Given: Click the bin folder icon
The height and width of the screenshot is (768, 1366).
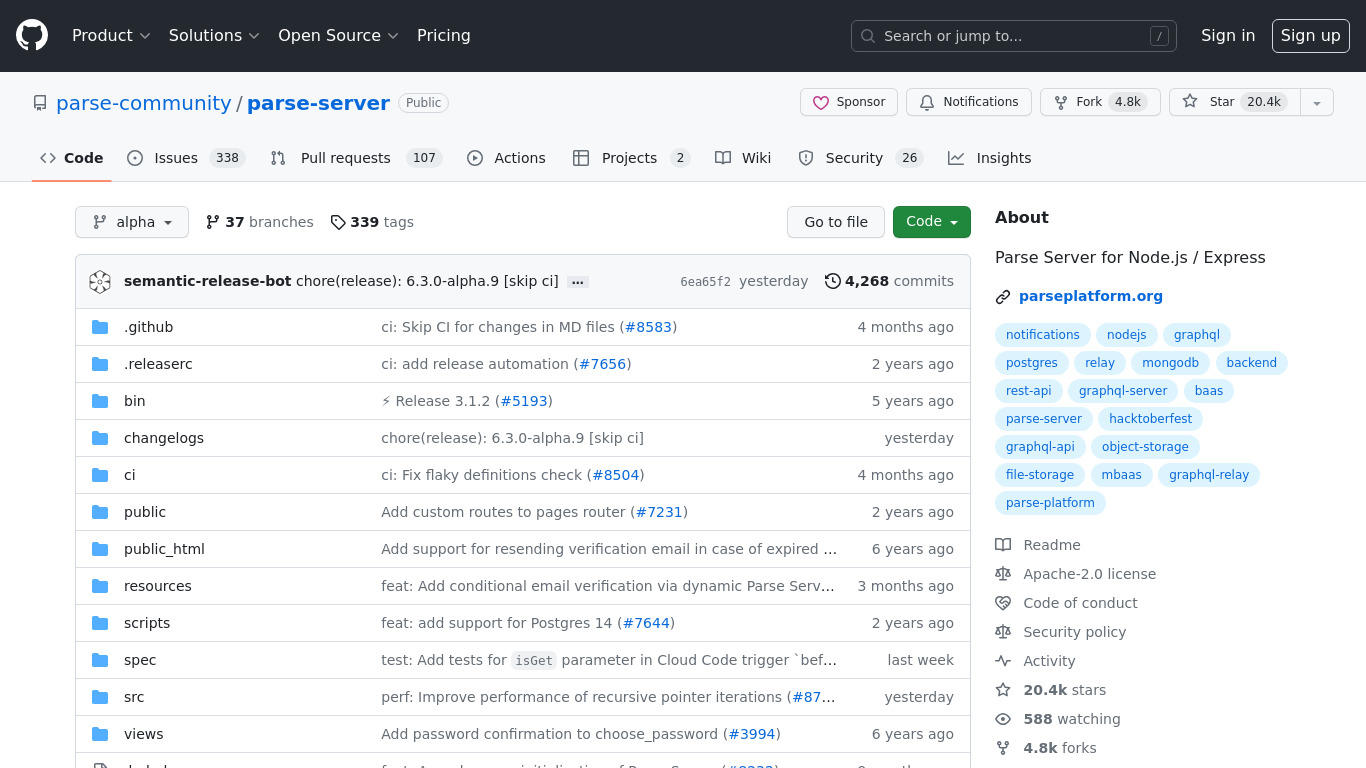Looking at the screenshot, I should pos(100,401).
